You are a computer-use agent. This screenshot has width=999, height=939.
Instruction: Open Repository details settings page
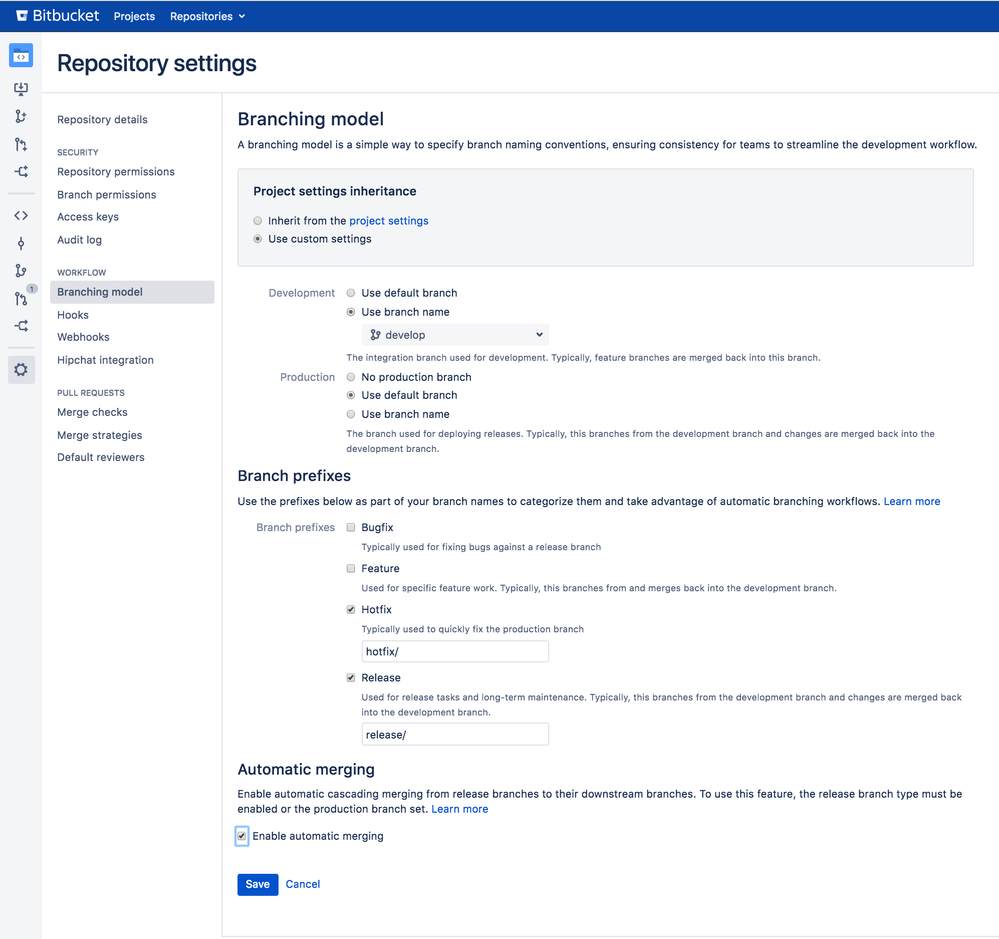102,120
